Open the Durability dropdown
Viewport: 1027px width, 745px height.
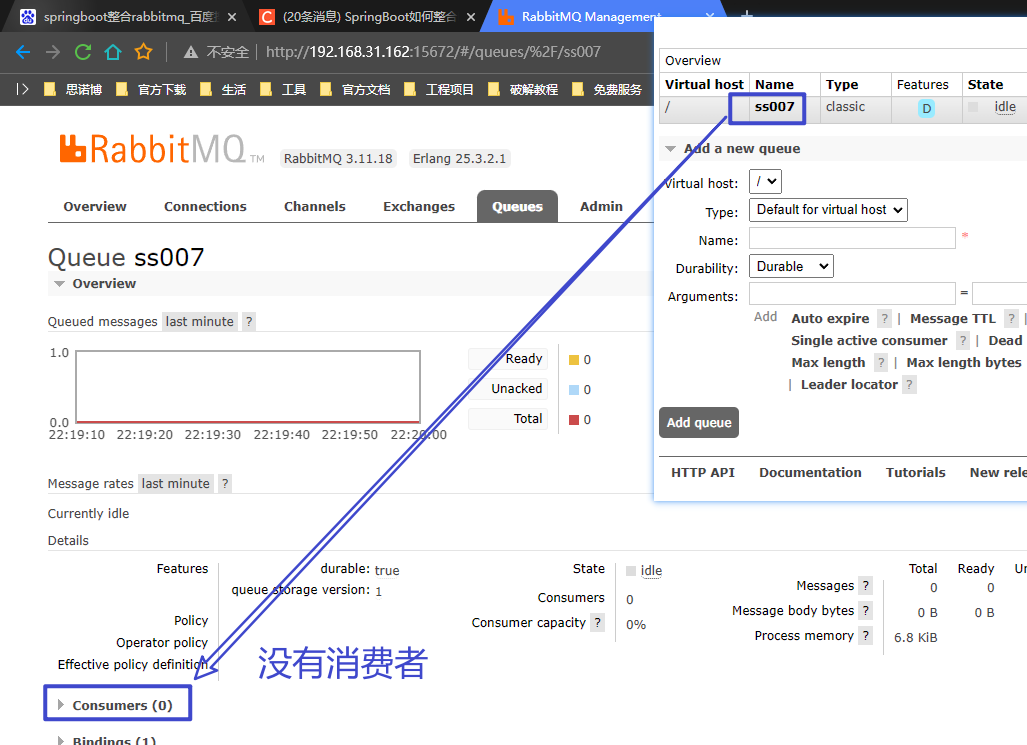click(791, 267)
